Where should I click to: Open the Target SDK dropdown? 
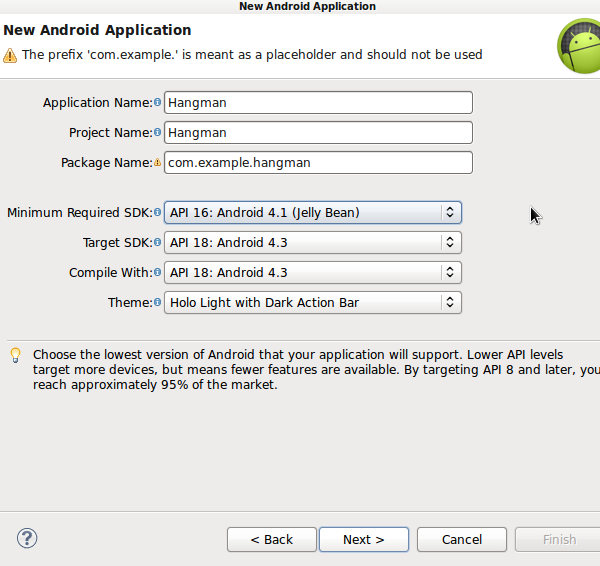[x=313, y=242]
